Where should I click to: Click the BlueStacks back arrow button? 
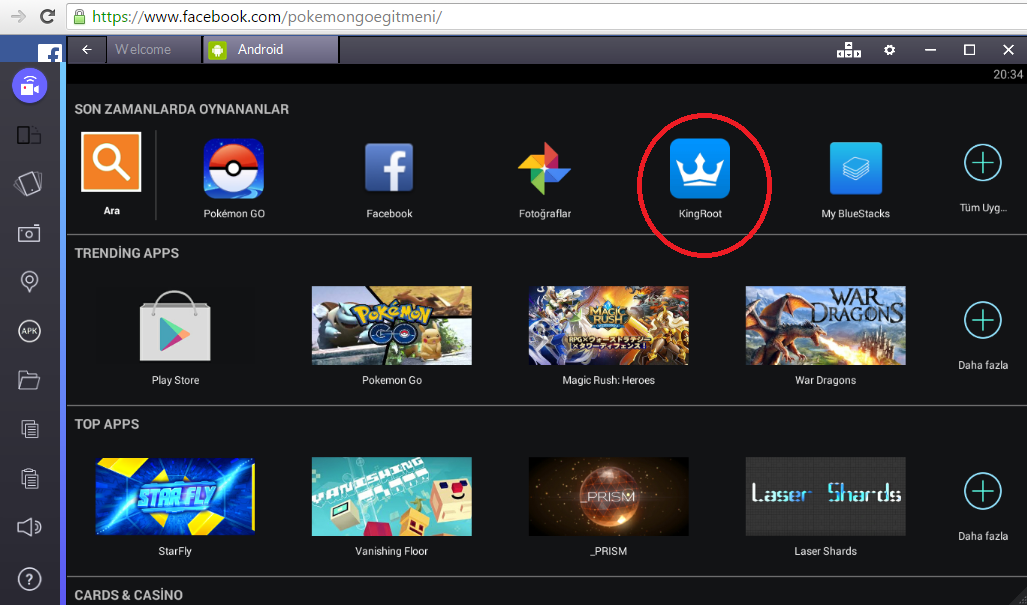click(x=86, y=50)
